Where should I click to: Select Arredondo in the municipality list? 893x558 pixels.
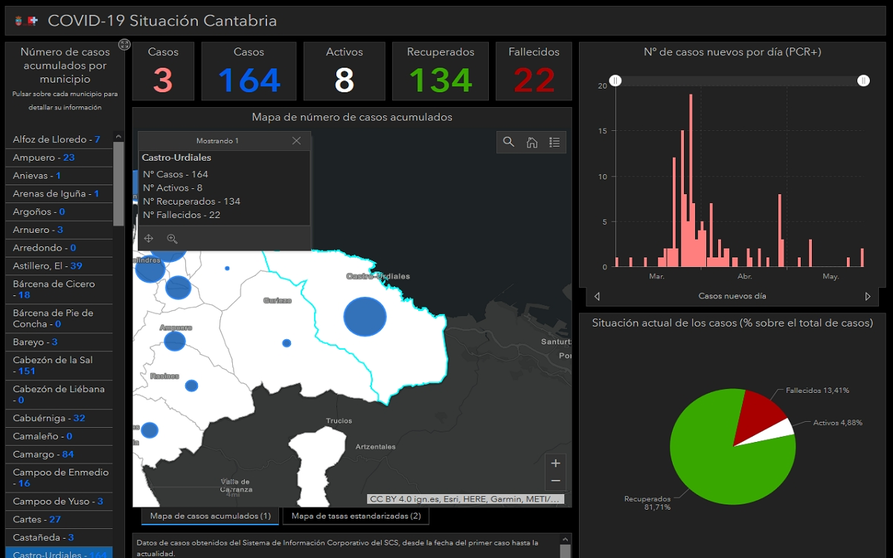59,248
